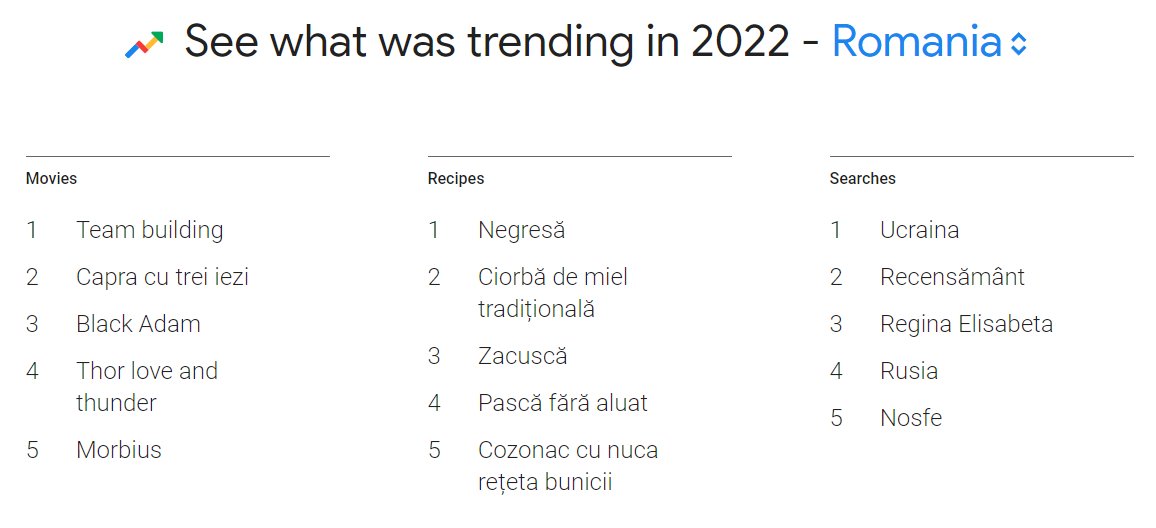The width and height of the screenshot is (1156, 528).
Task: Click the up-down chevron beside Romania
Action: (1018, 44)
